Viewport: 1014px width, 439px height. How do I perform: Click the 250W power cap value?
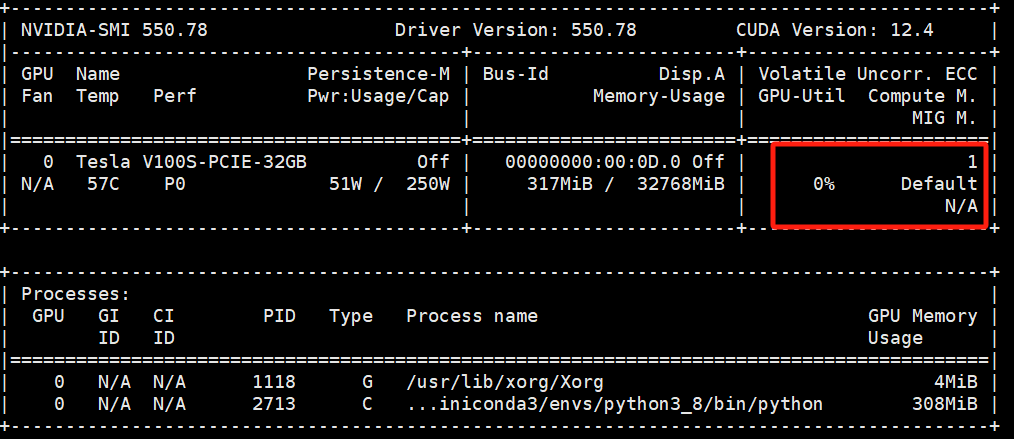coord(428,185)
